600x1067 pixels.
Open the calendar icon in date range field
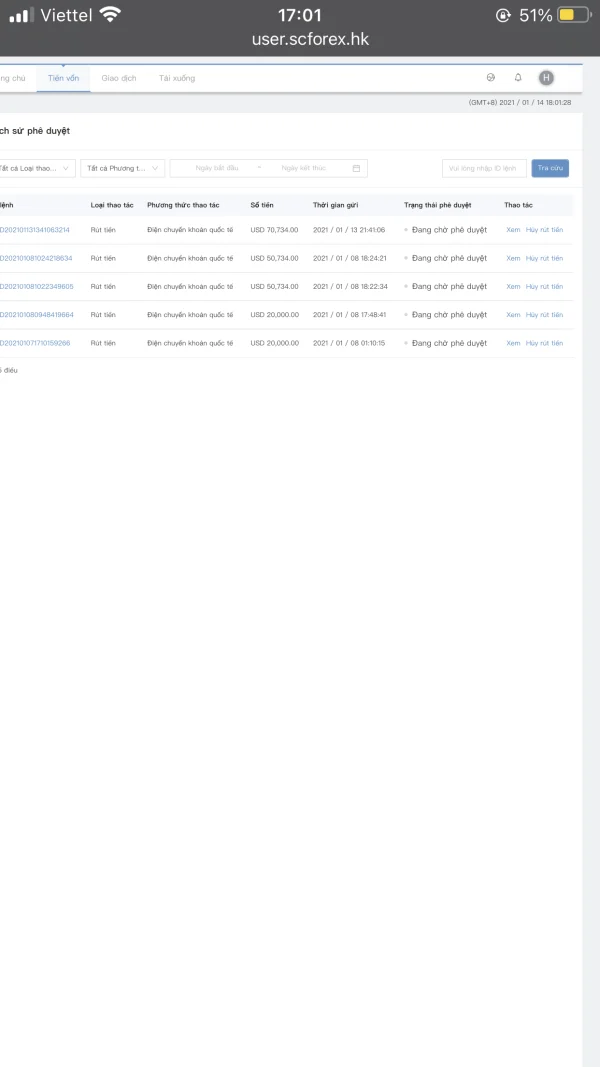(x=356, y=168)
